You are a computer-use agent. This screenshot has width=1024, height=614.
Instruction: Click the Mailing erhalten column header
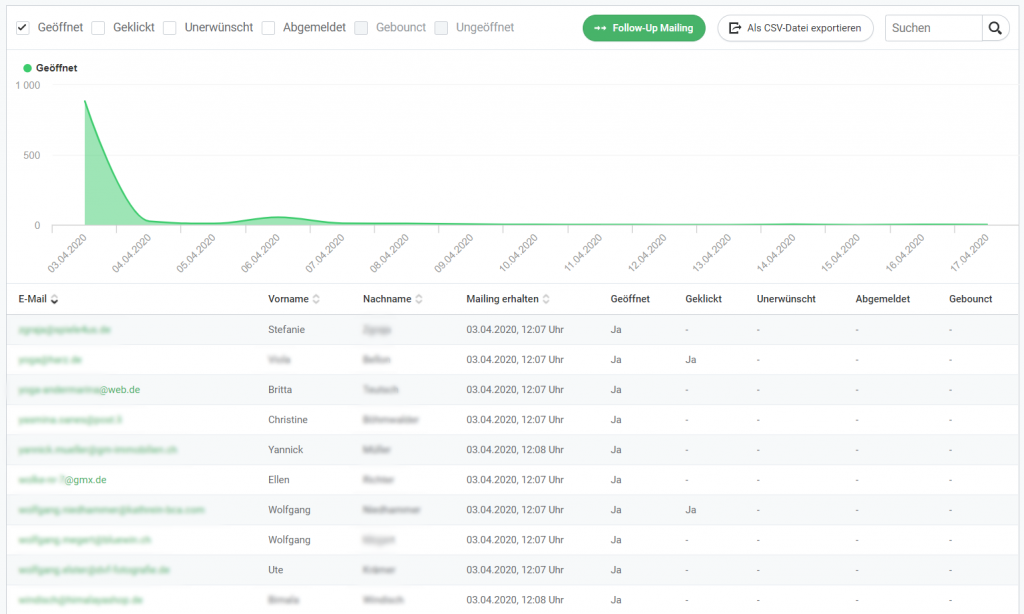pos(502,299)
